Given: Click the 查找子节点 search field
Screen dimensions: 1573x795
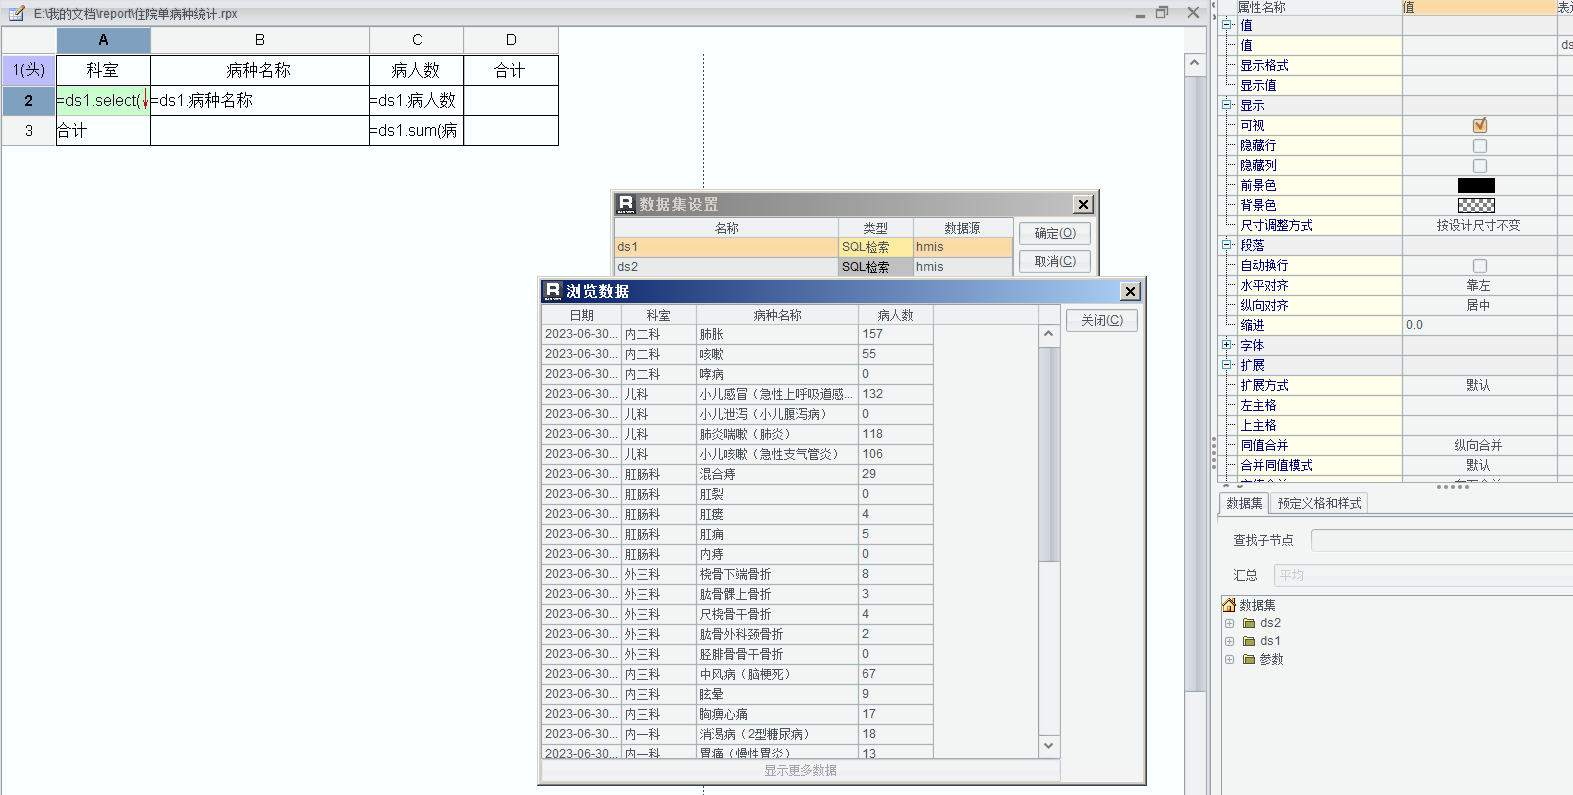Looking at the screenshot, I should pyautogui.click(x=1442, y=540).
